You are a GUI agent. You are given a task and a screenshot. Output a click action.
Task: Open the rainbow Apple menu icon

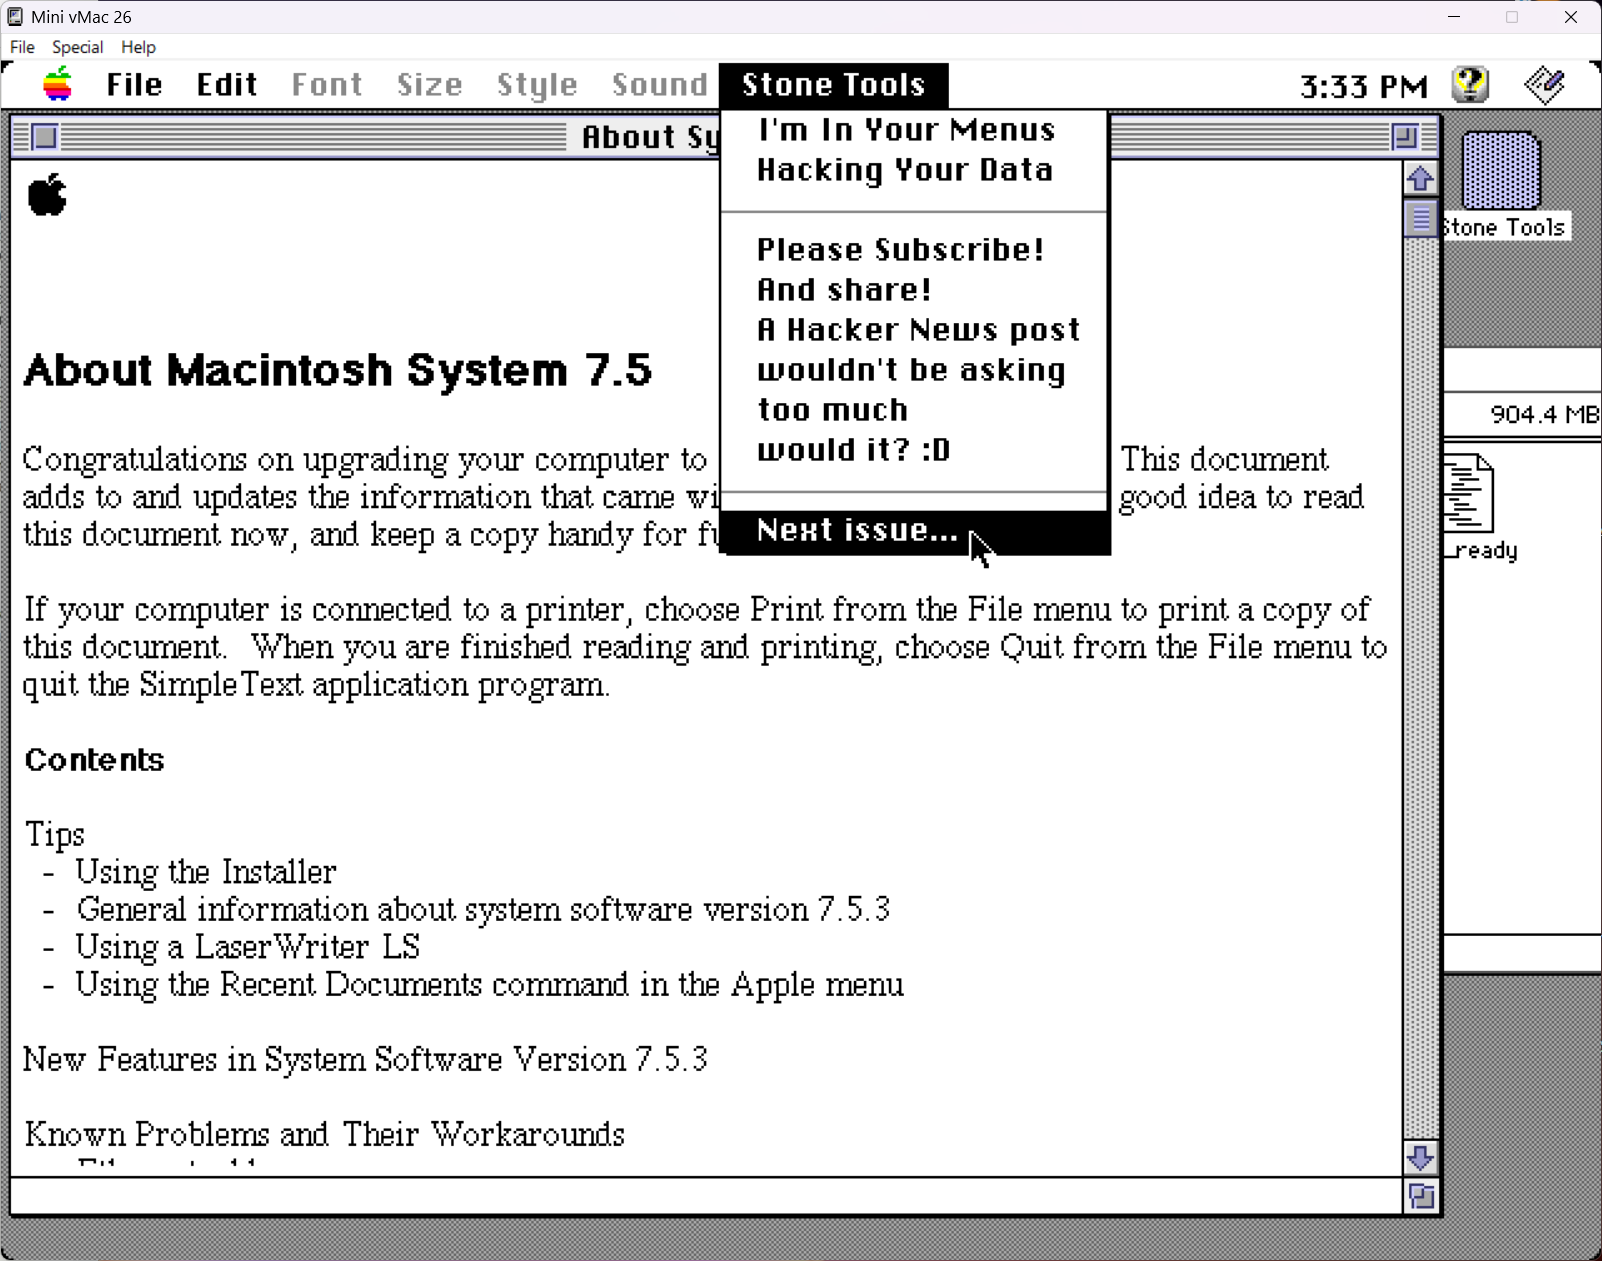point(56,84)
